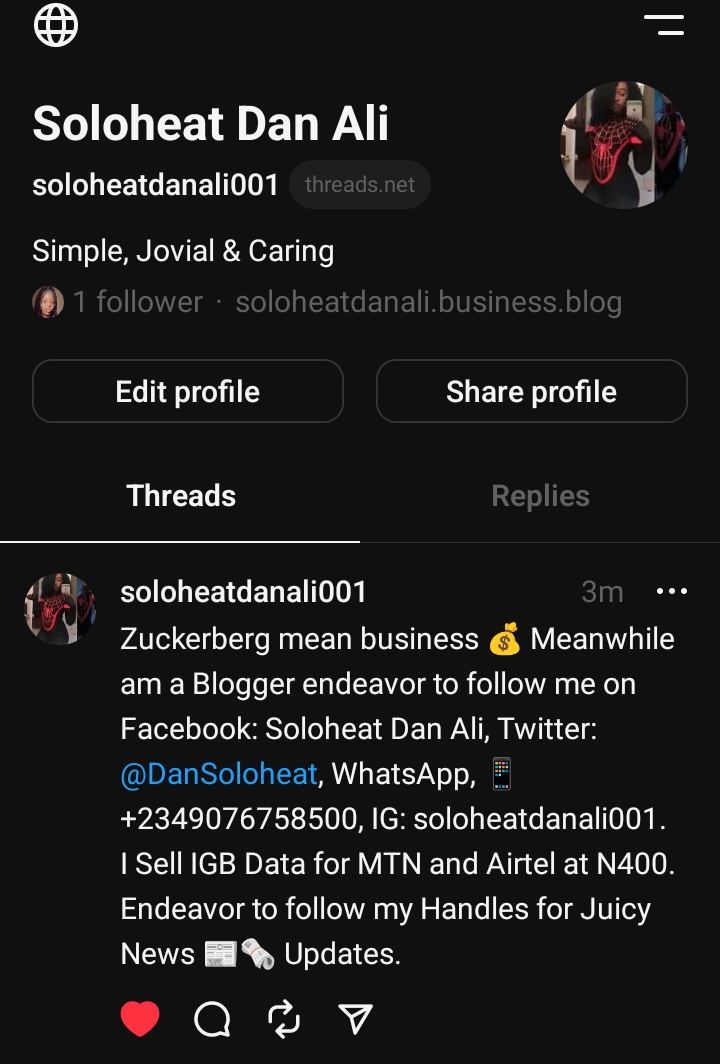
Task: Tap the post author's small avatar
Action: 60,608
